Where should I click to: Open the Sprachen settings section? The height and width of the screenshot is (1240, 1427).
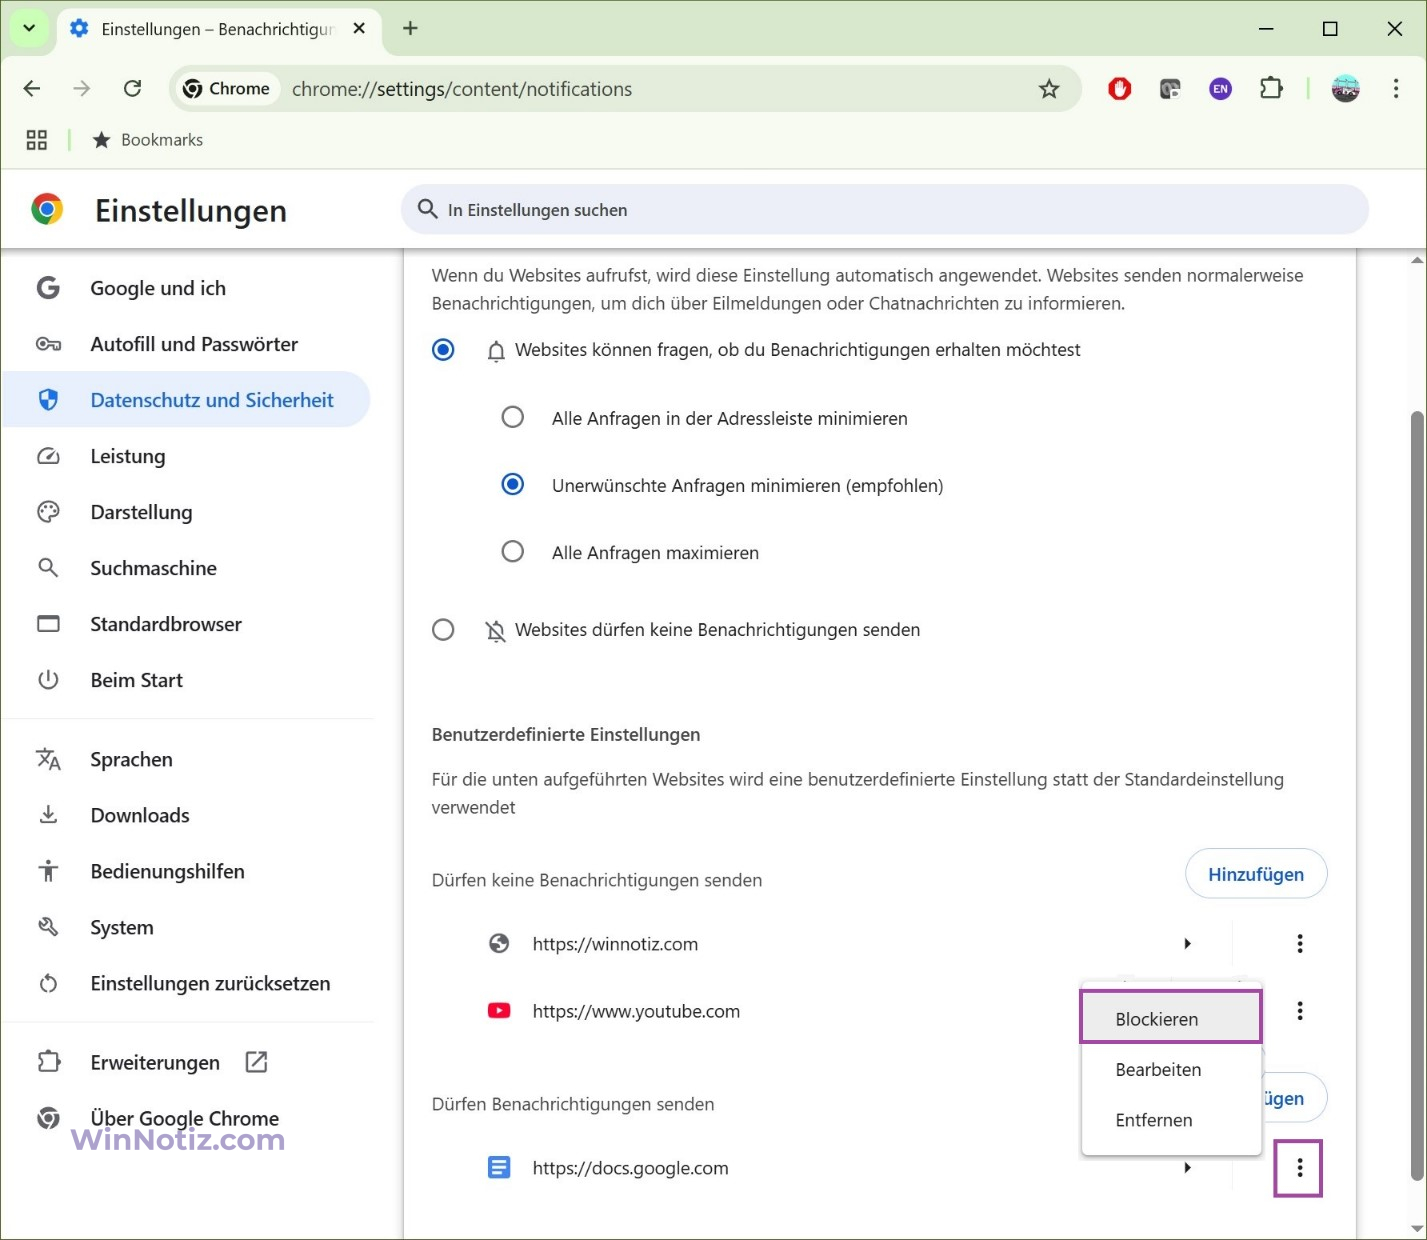pyautogui.click(x=187, y=759)
